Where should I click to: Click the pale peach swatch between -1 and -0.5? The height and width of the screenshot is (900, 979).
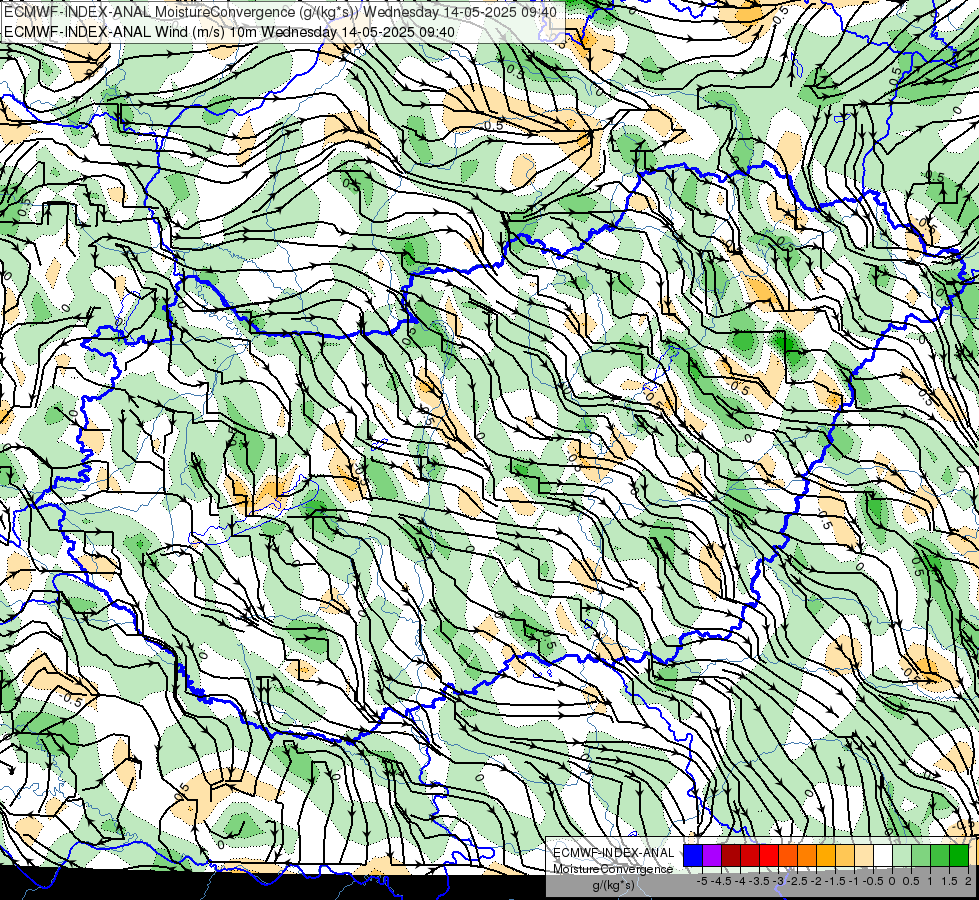tap(864, 855)
